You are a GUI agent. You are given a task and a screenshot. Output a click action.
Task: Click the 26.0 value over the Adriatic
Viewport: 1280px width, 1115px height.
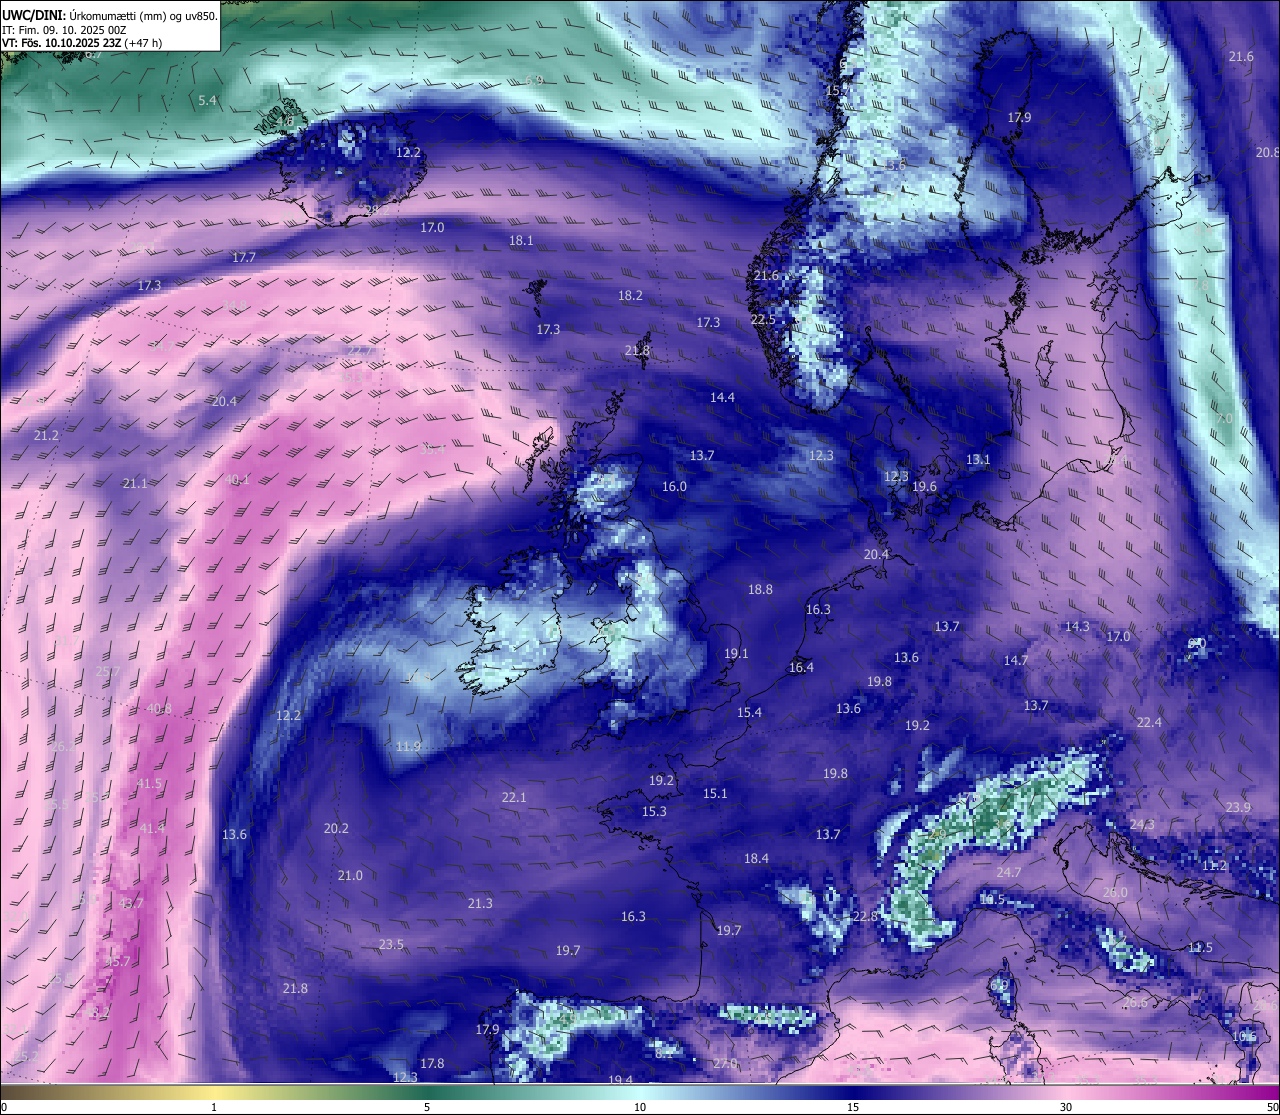[x=1115, y=892]
